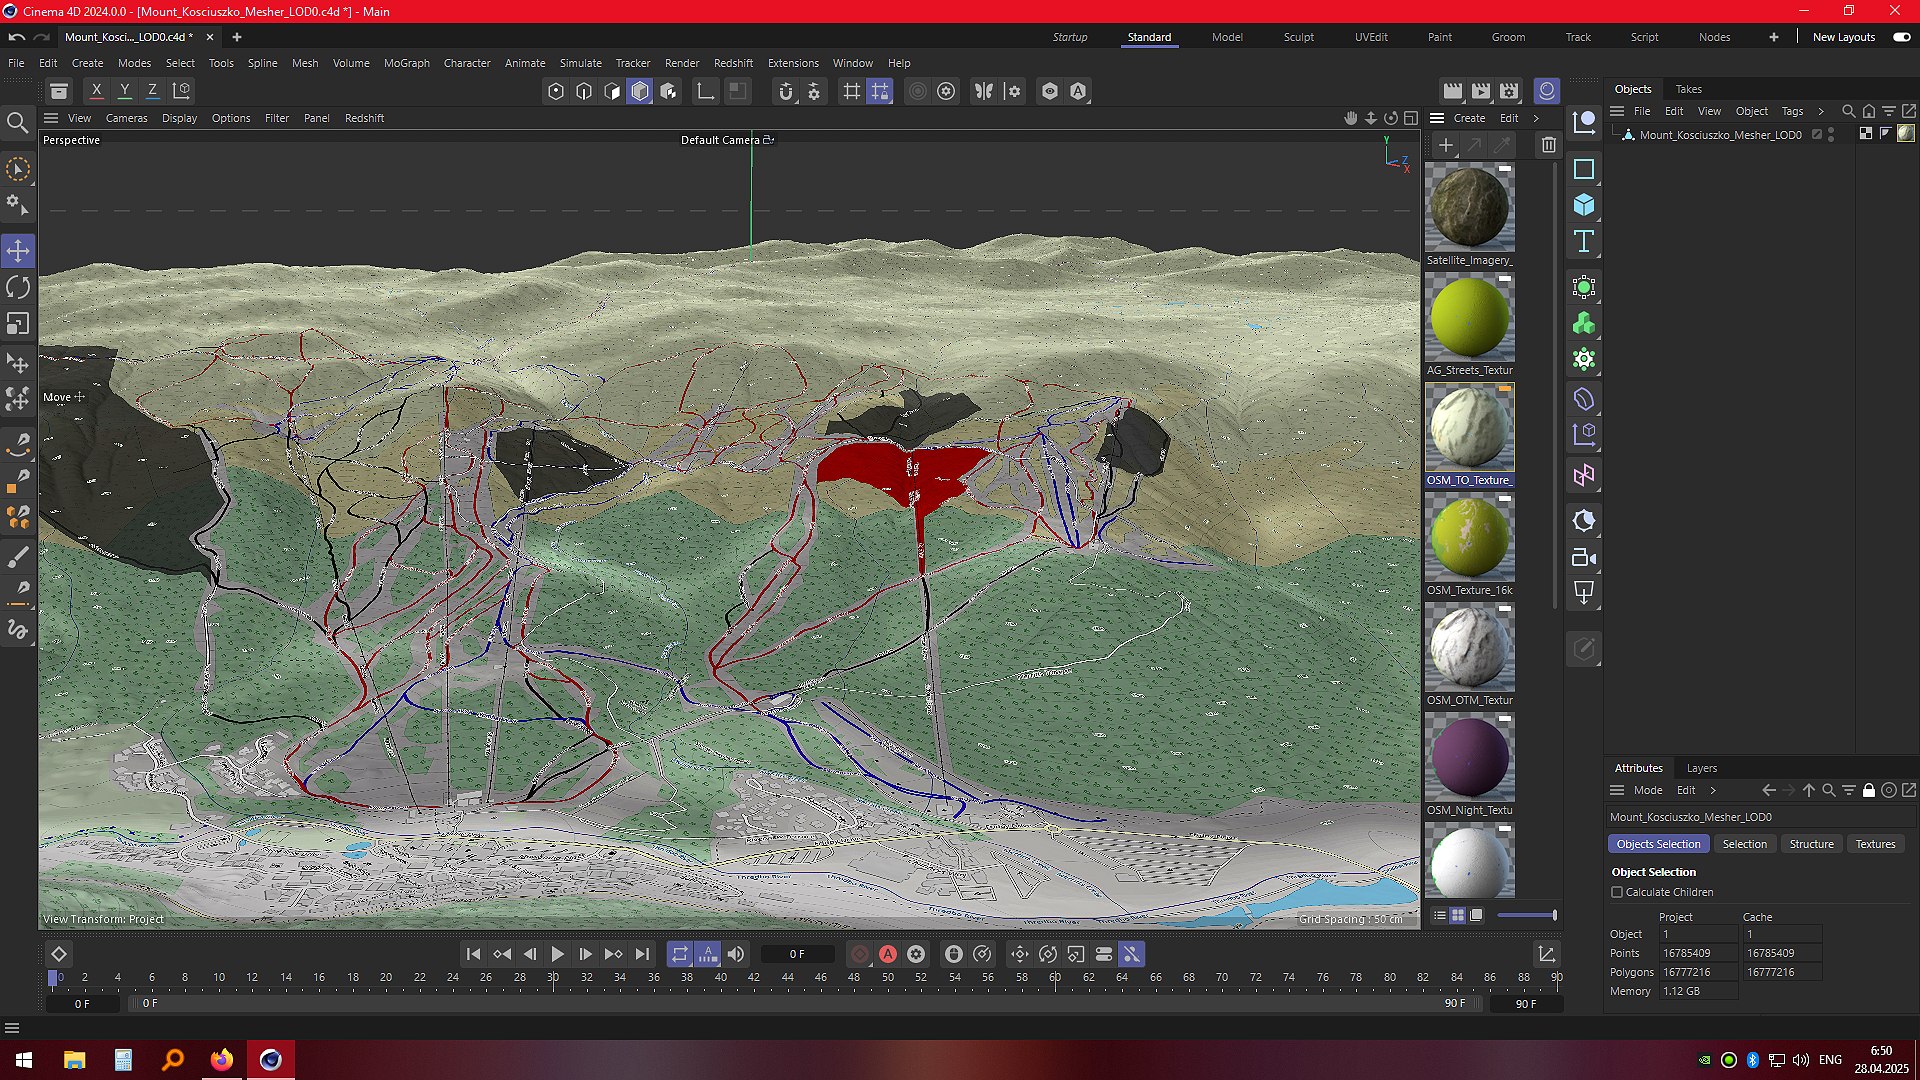1920x1080 pixels.
Task: Toggle the X axis lock
Action: coord(97,91)
